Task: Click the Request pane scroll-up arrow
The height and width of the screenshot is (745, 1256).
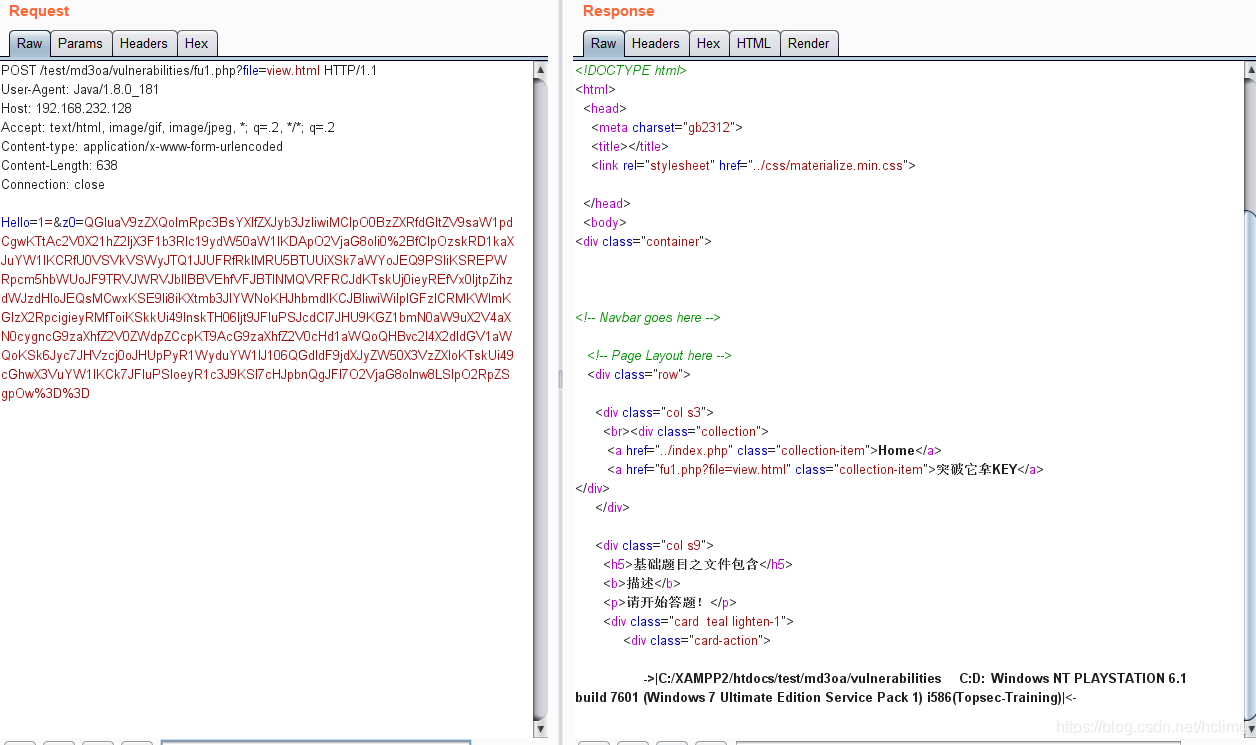Action: coord(541,70)
